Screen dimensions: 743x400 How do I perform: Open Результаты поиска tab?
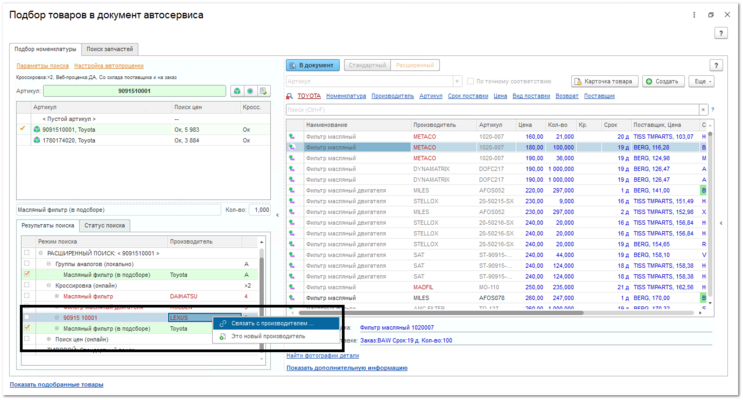click(x=48, y=226)
